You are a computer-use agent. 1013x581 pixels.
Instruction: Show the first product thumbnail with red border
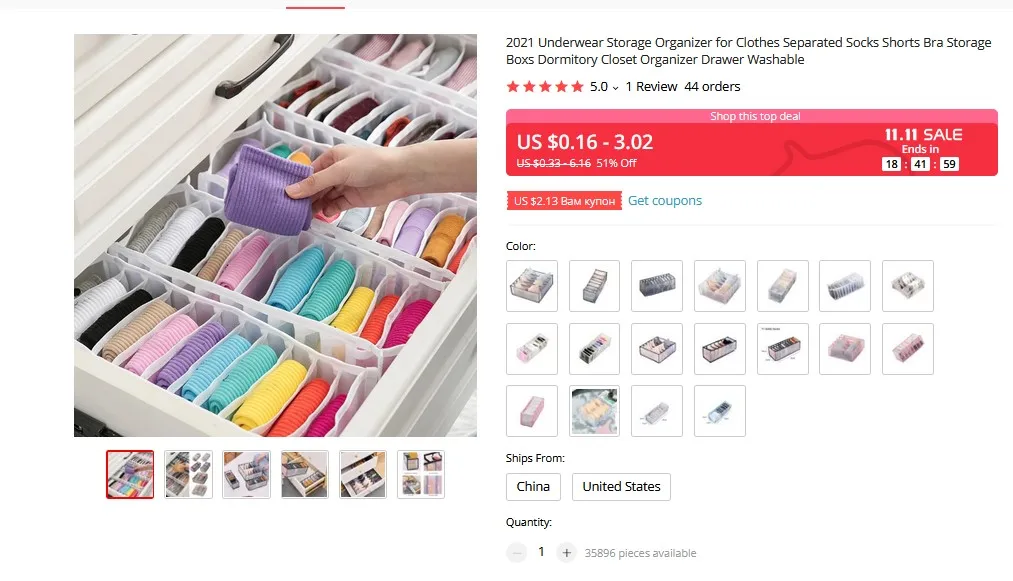[130, 474]
